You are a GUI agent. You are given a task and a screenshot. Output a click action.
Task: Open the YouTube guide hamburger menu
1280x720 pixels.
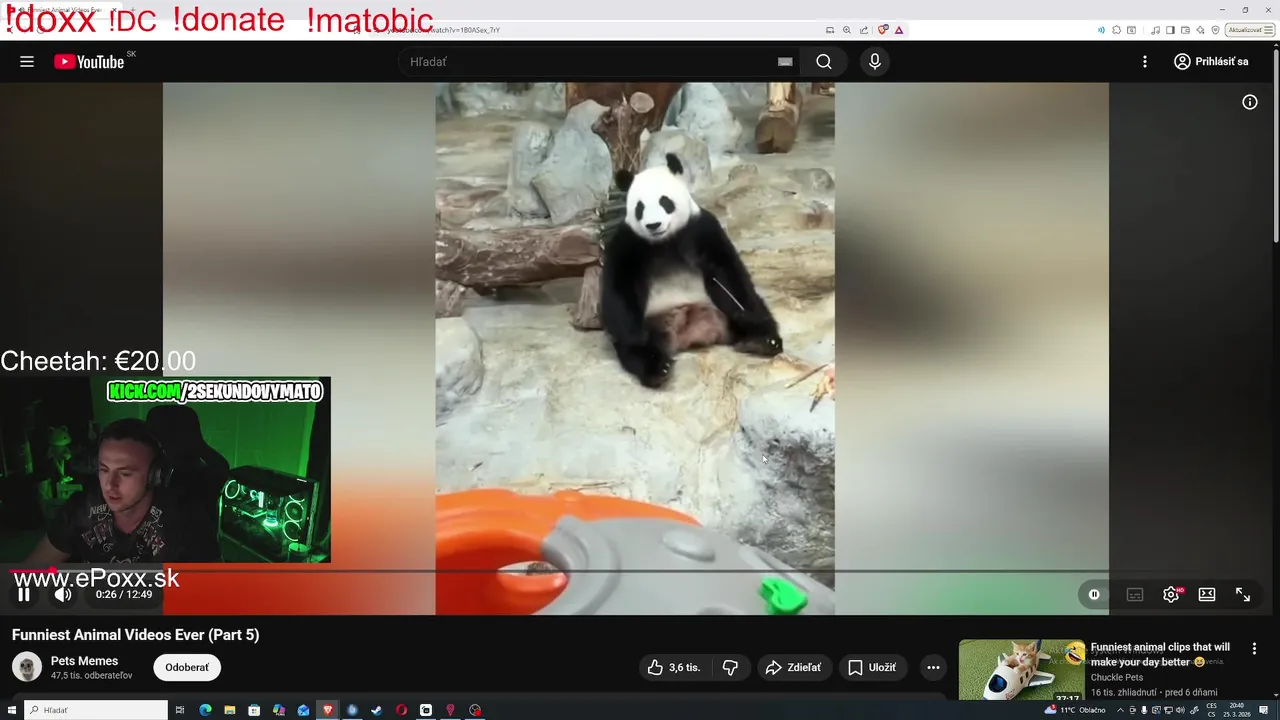[x=27, y=62]
